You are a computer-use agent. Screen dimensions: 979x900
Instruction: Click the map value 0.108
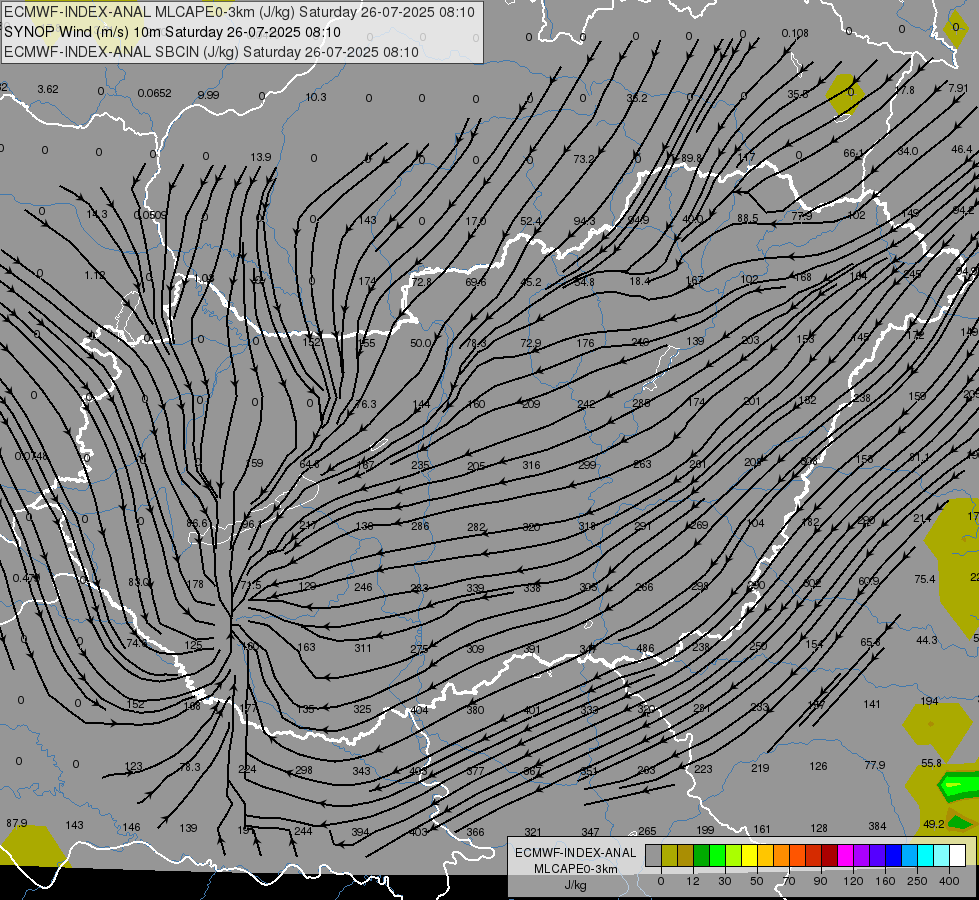coord(795,33)
